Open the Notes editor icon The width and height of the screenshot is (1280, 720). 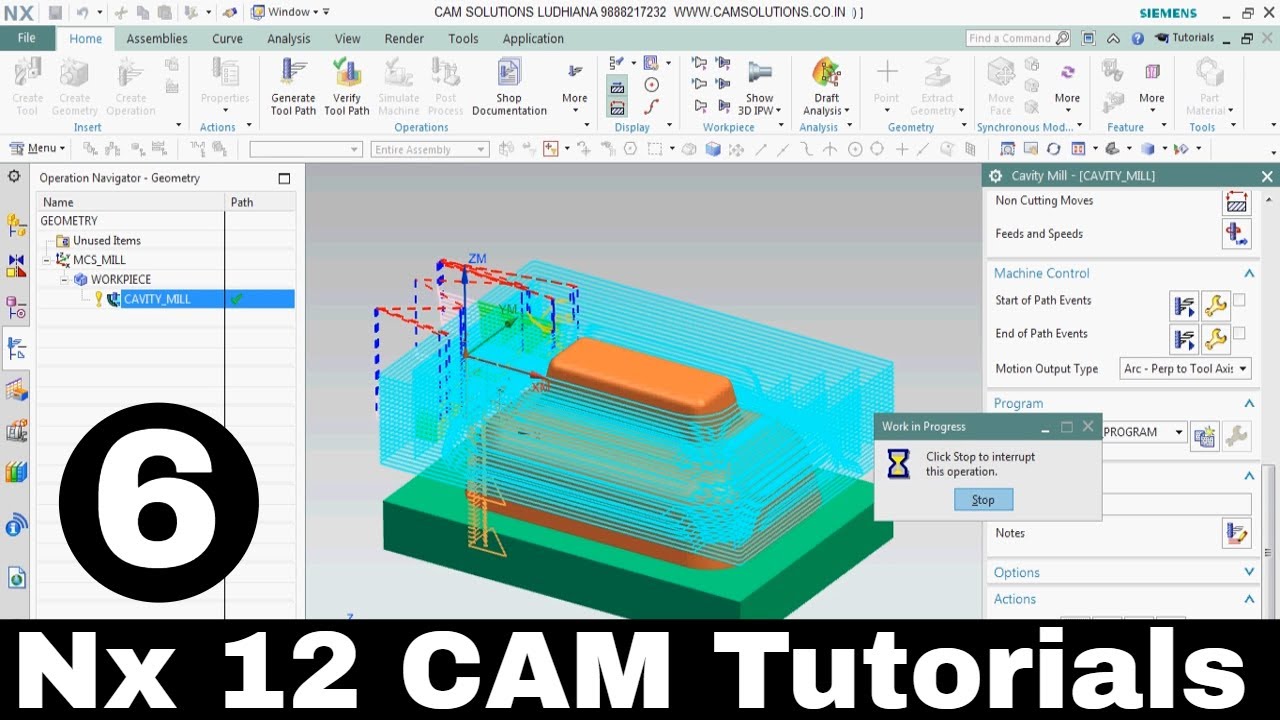(x=1237, y=533)
